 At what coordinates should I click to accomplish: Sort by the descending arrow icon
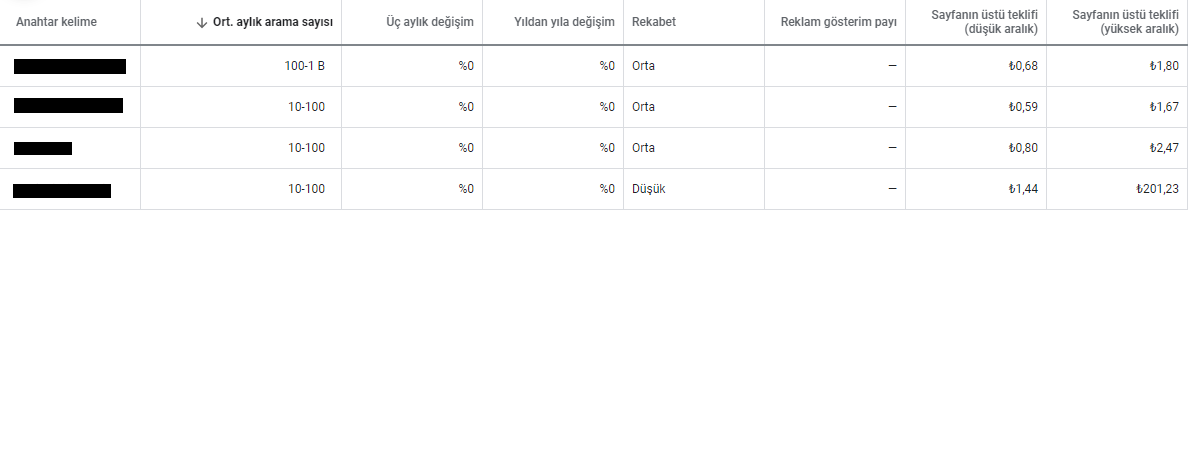click(x=202, y=23)
